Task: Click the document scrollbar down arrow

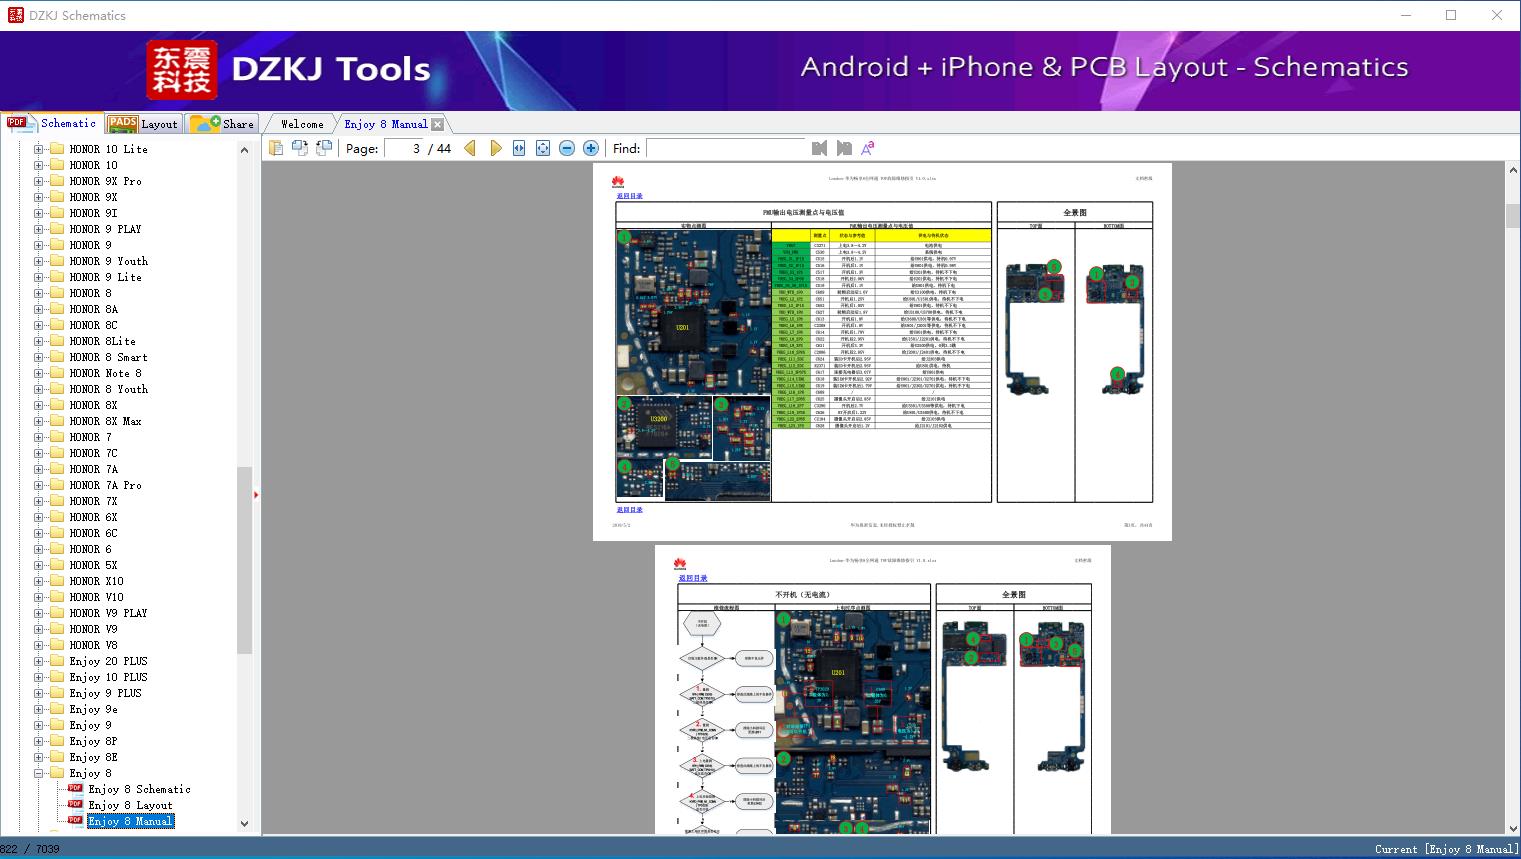Action: point(1513,827)
